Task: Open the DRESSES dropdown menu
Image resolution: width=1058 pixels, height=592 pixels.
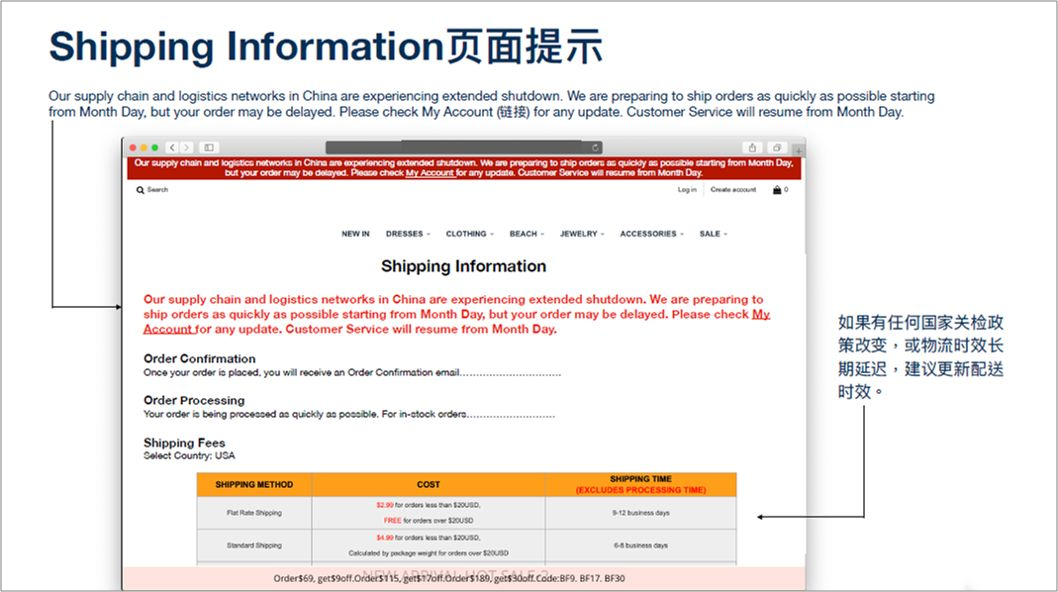Action: coord(404,233)
